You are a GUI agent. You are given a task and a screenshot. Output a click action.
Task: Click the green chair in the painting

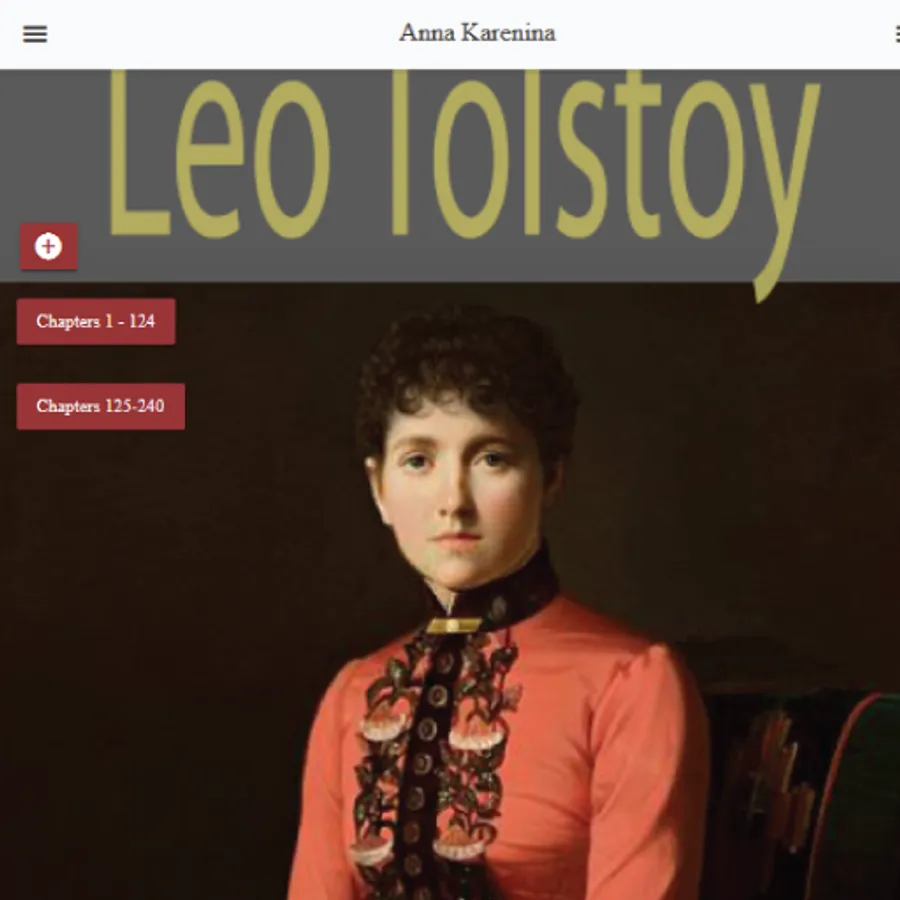(804, 792)
